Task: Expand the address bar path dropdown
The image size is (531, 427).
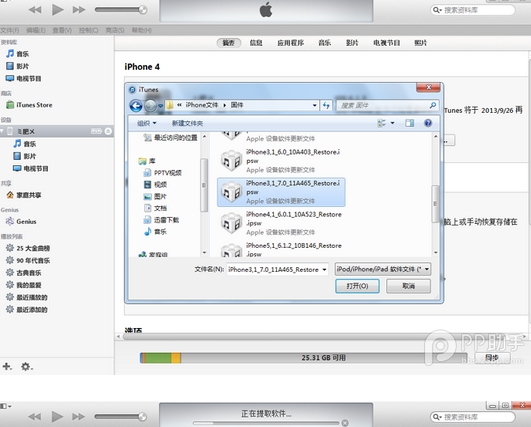Action: pyautogui.click(x=315, y=105)
